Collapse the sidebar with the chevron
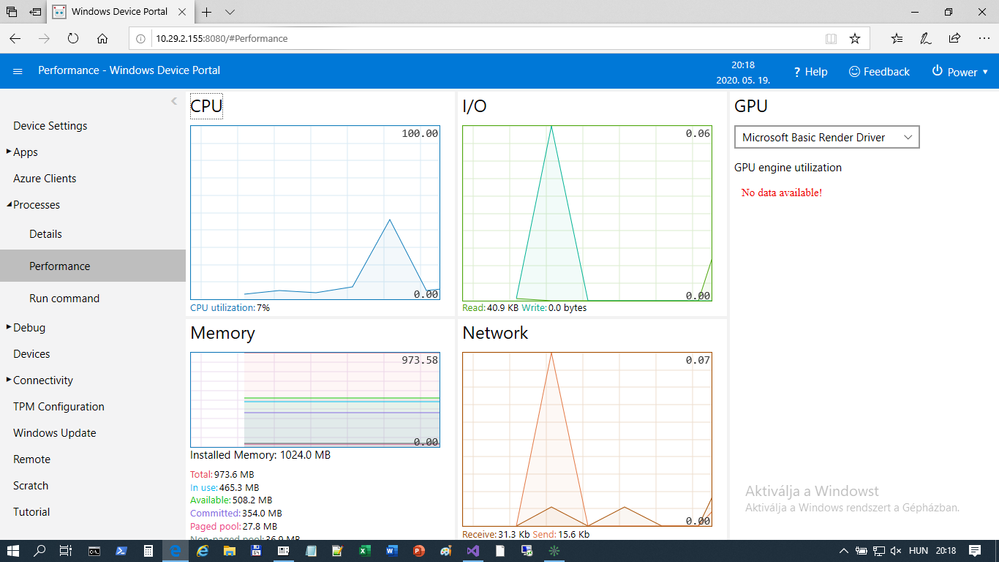Viewport: 999px width, 562px height. click(x=174, y=101)
